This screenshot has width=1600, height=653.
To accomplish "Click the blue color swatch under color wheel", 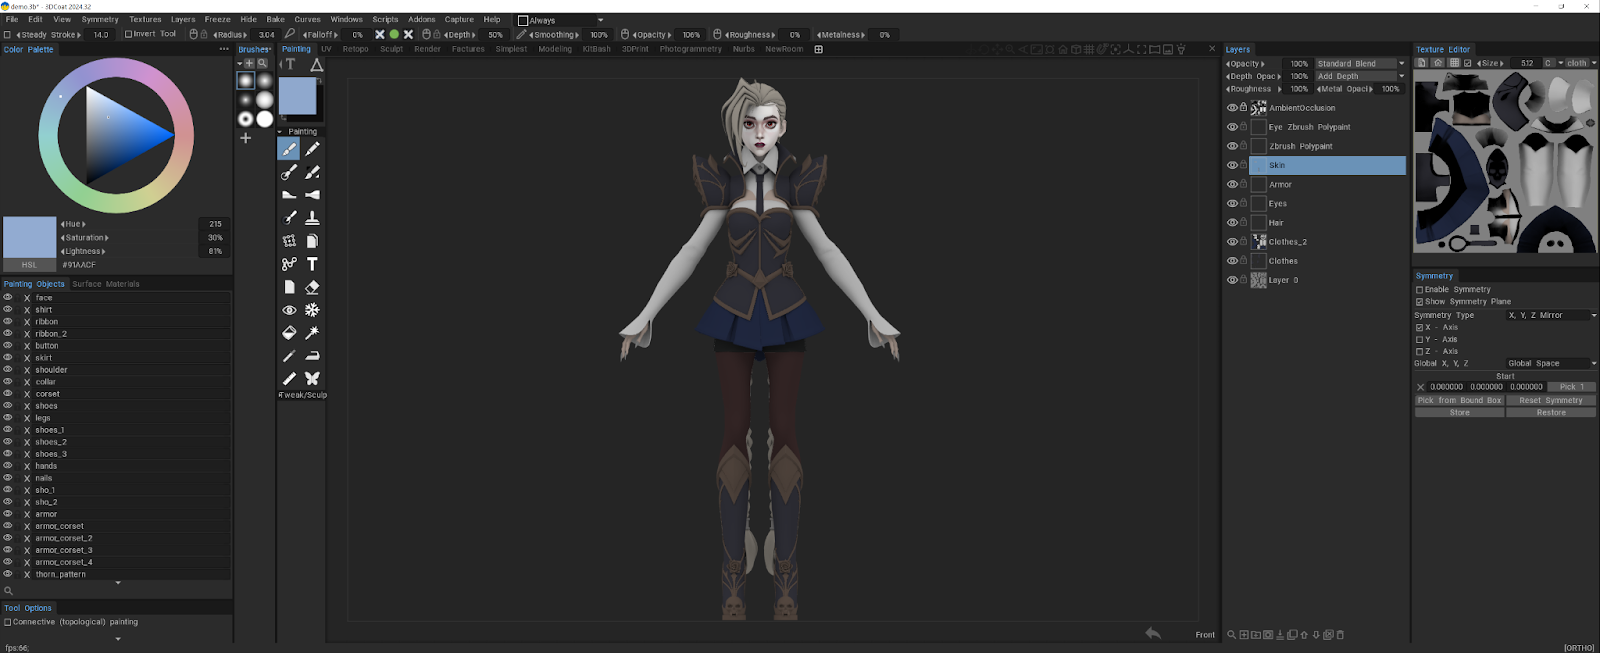I will [30, 238].
